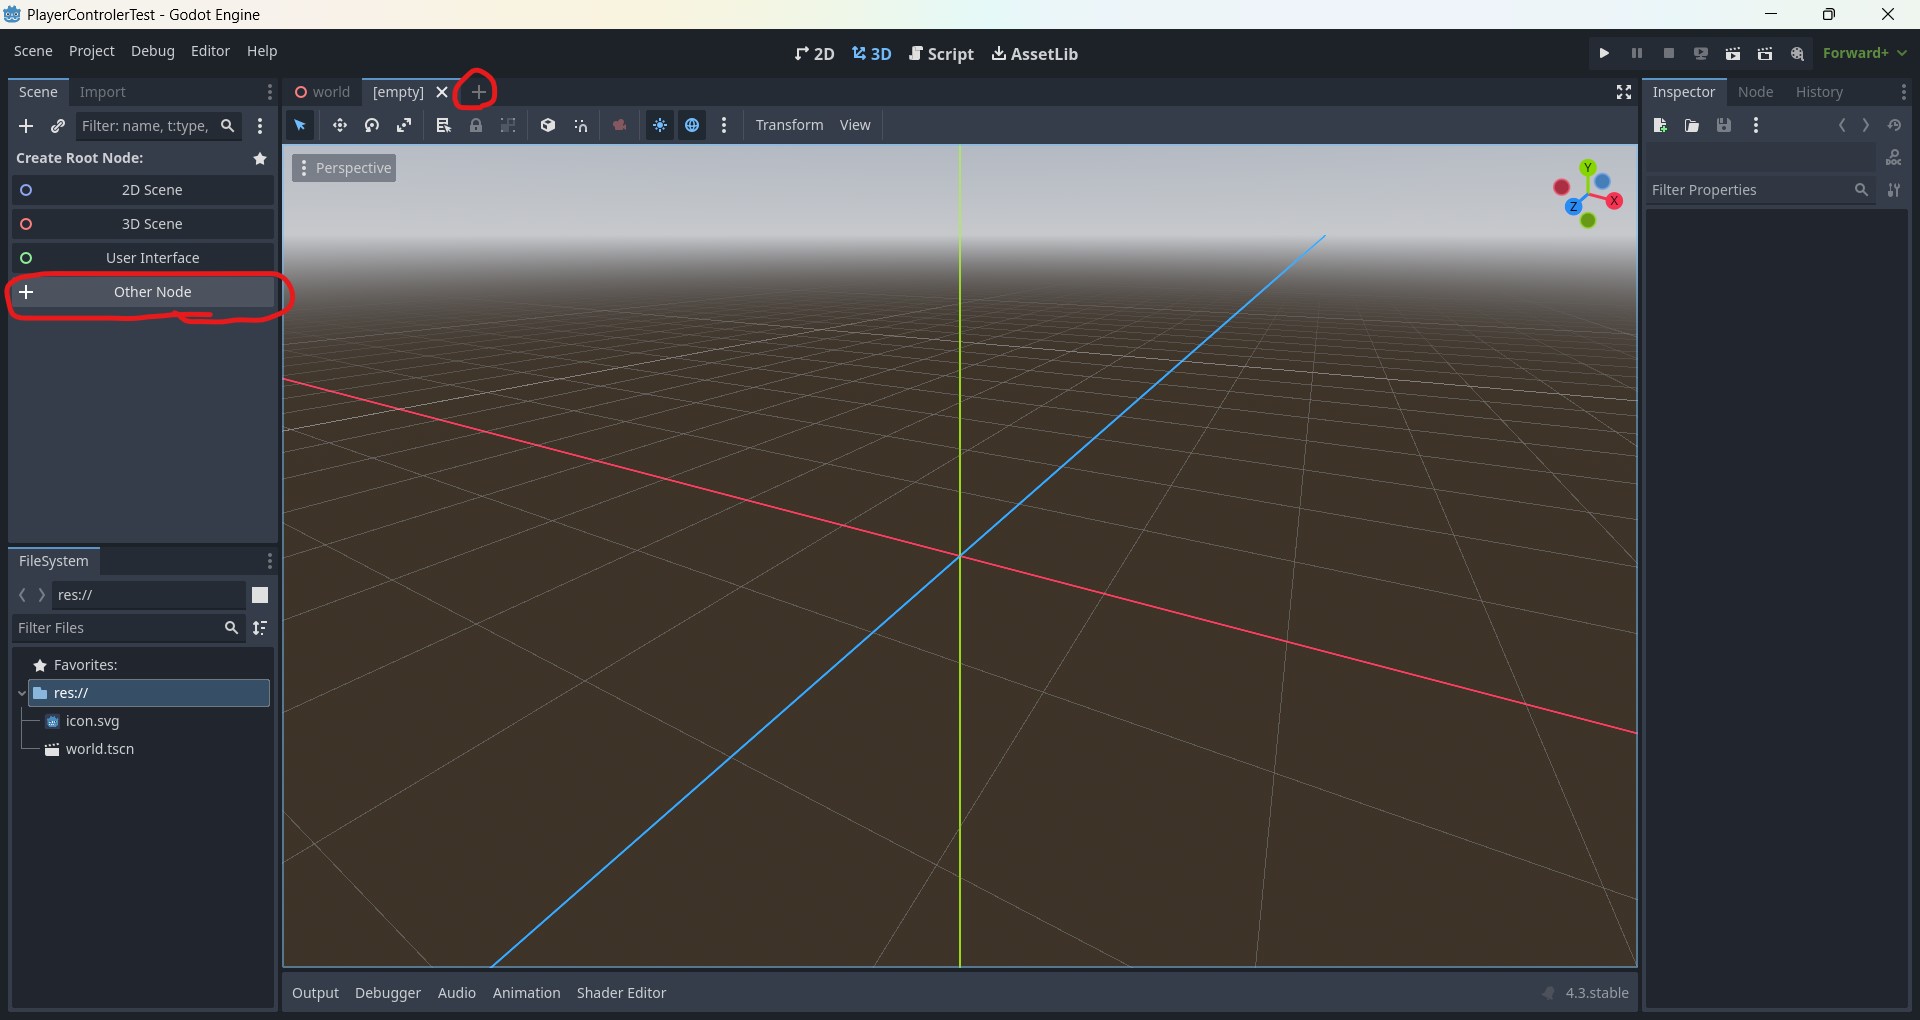Switch to the Script workspace

941,54
